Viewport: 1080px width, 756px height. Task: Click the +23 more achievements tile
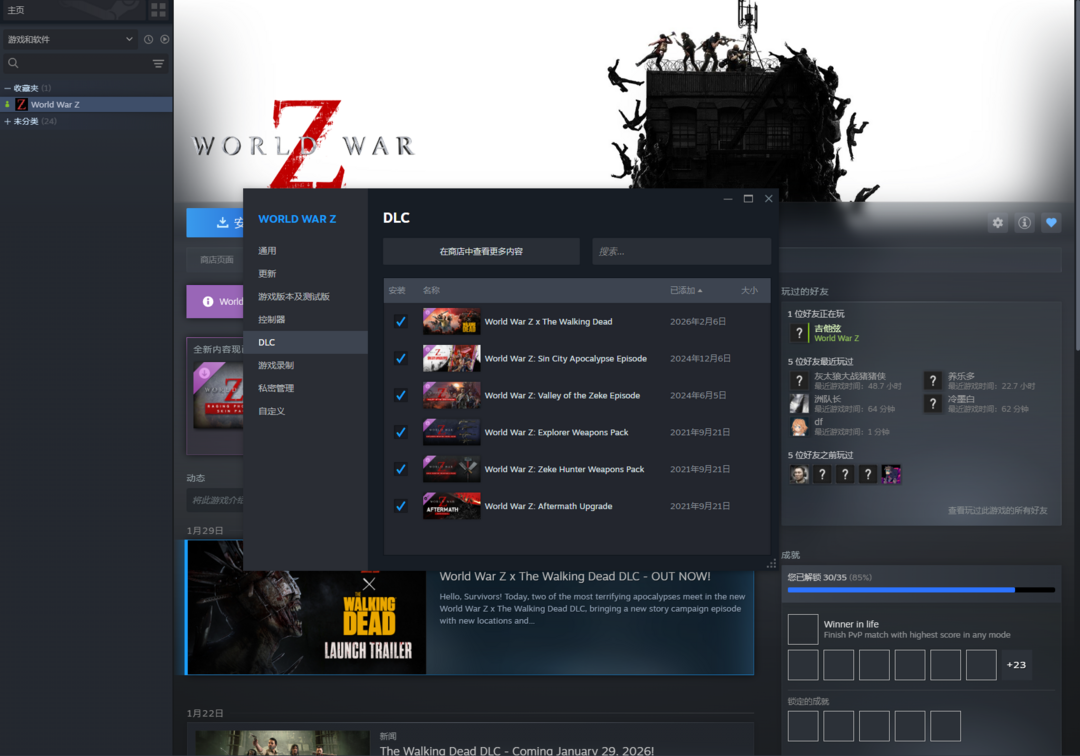1016,665
